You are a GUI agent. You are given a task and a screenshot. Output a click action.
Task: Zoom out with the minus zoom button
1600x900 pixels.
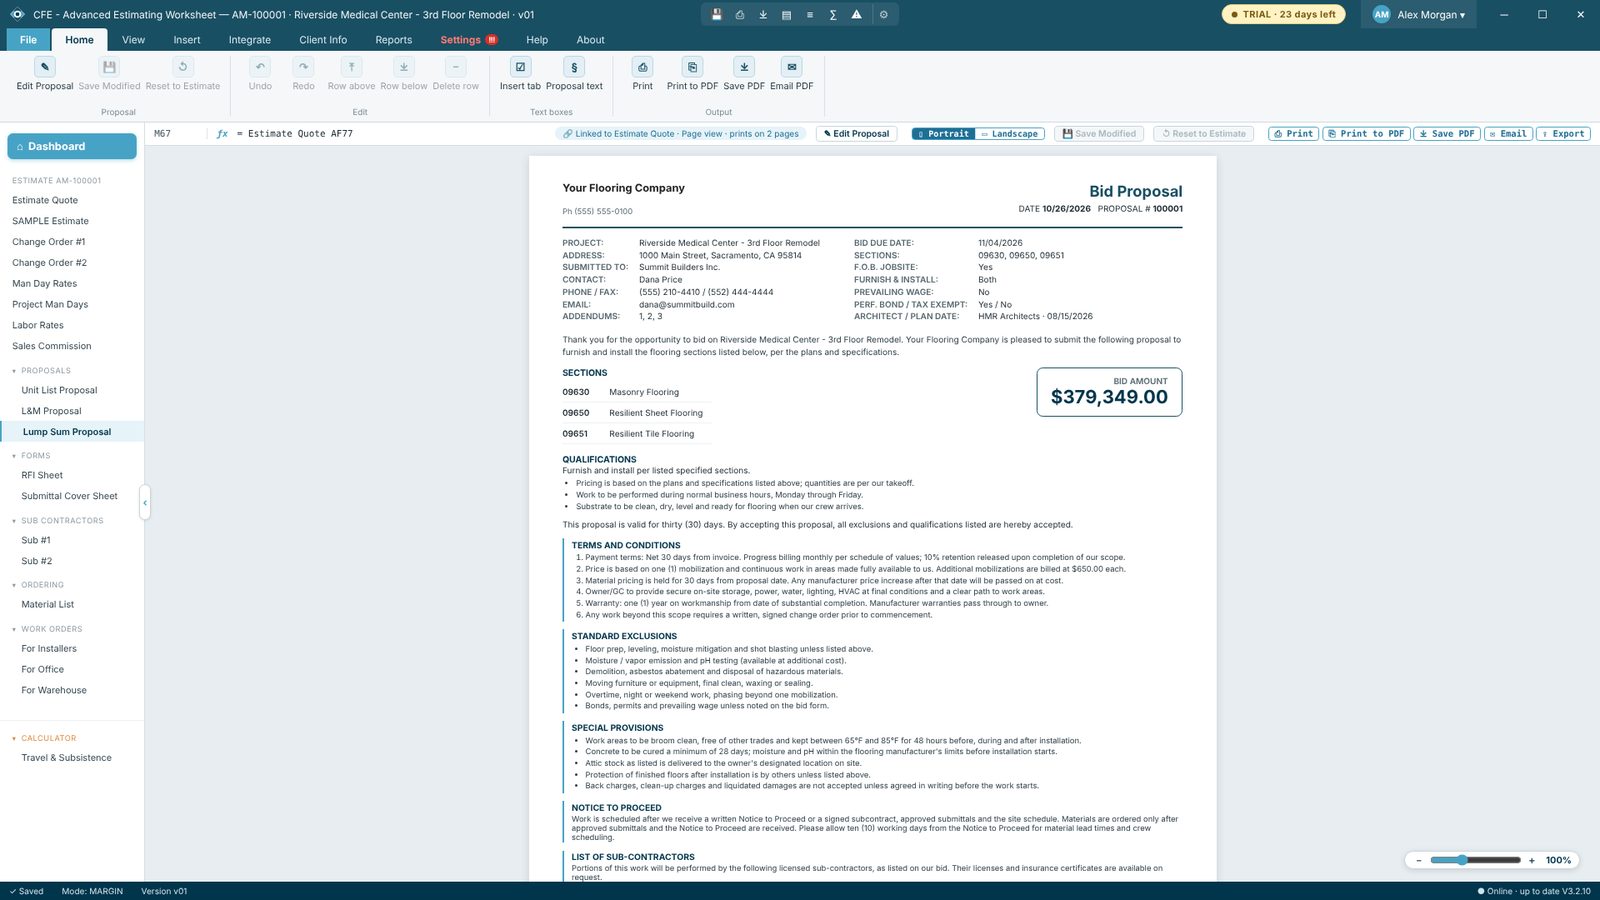(x=1418, y=860)
